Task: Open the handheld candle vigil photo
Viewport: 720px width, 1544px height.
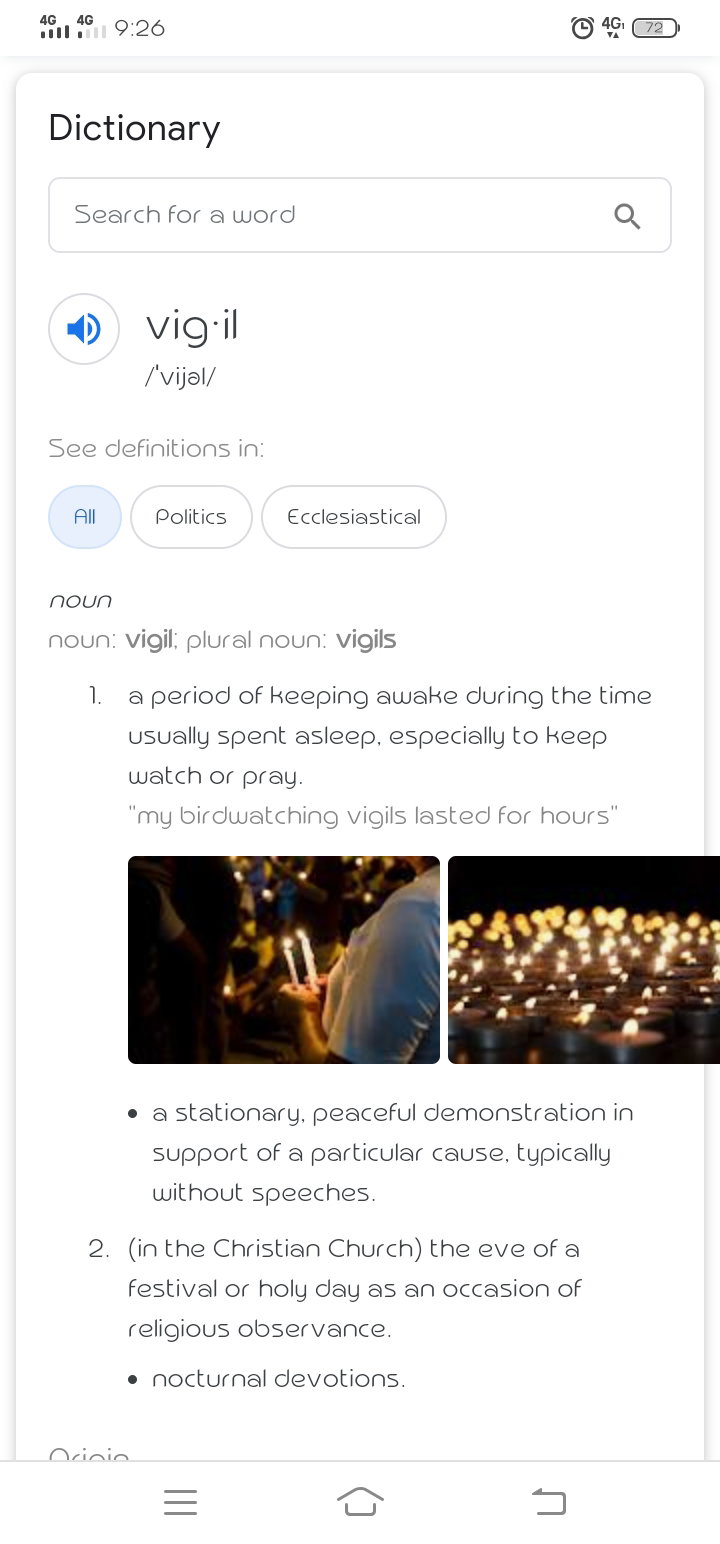Action: click(x=284, y=960)
